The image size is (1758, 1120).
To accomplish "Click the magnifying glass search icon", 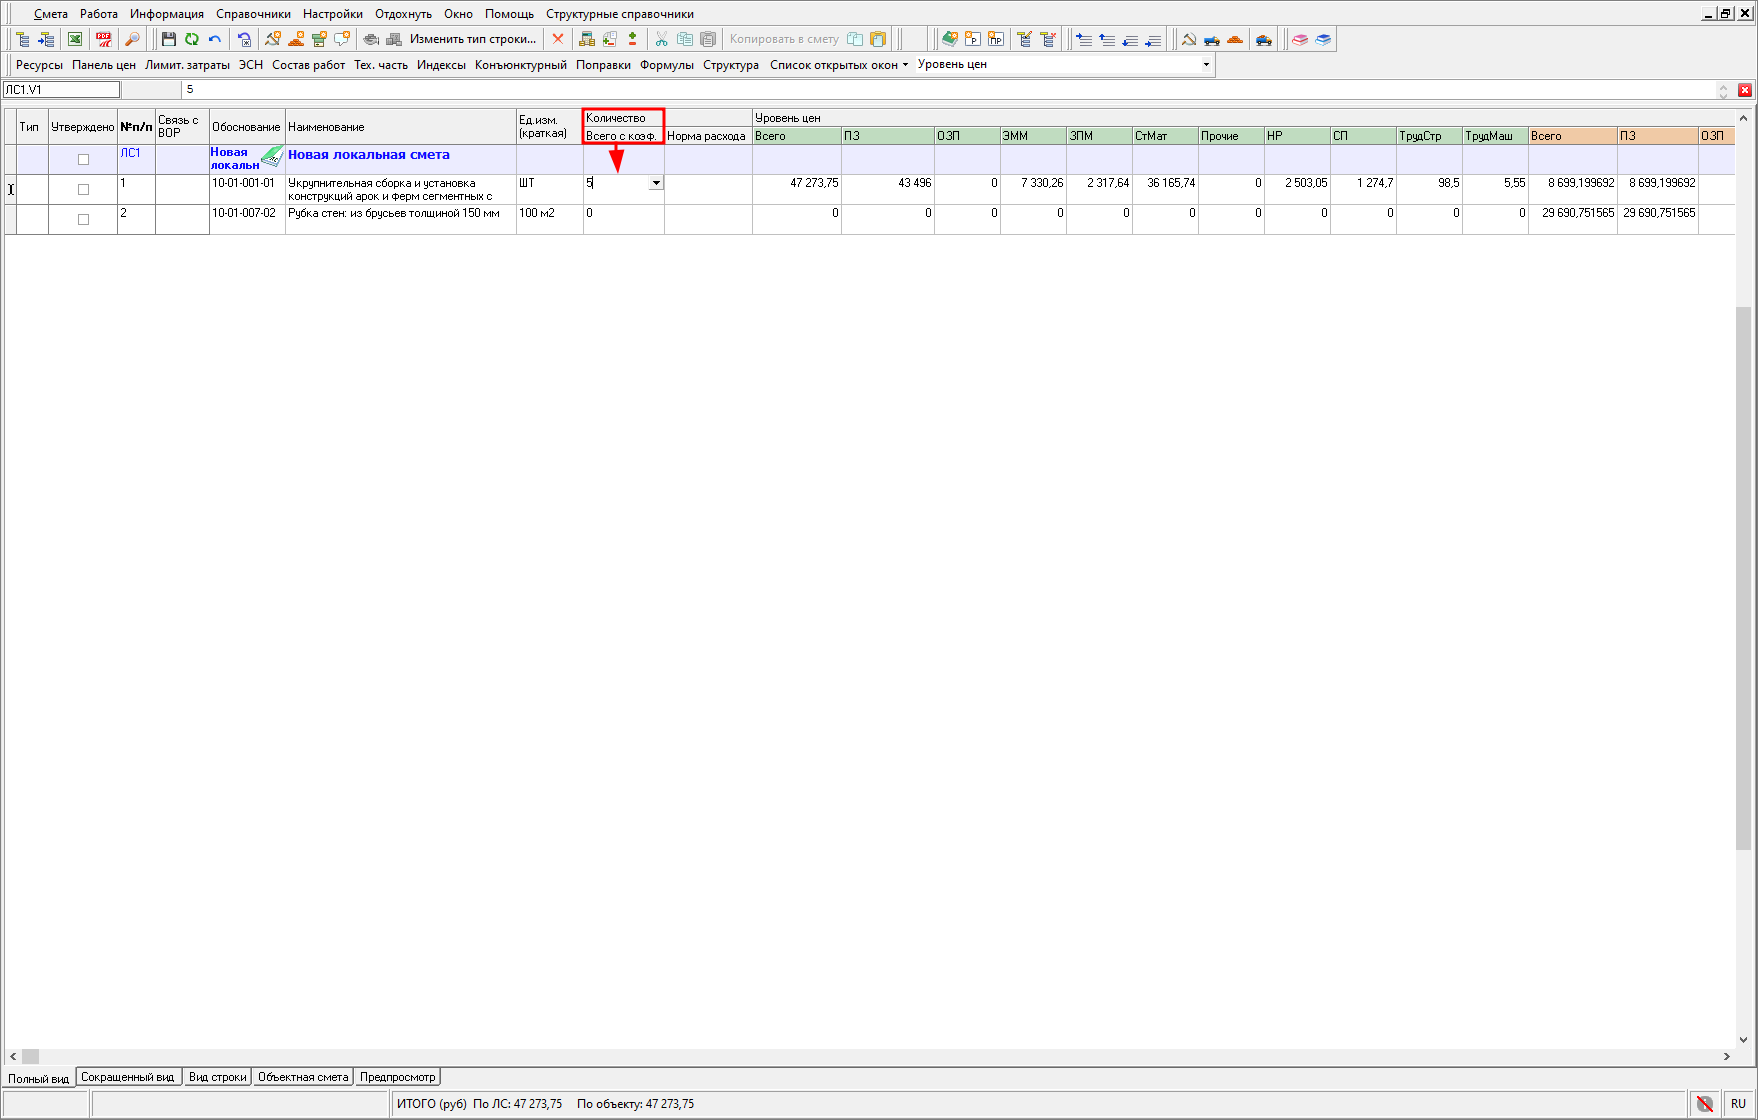I will [x=132, y=39].
